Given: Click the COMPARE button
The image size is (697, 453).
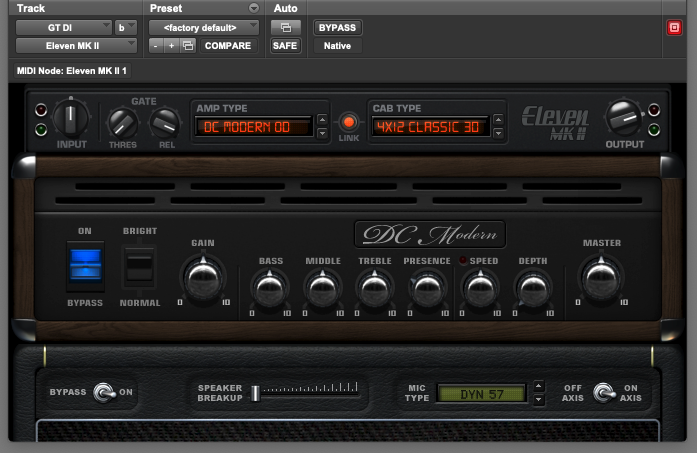Looking at the screenshot, I should [x=228, y=46].
